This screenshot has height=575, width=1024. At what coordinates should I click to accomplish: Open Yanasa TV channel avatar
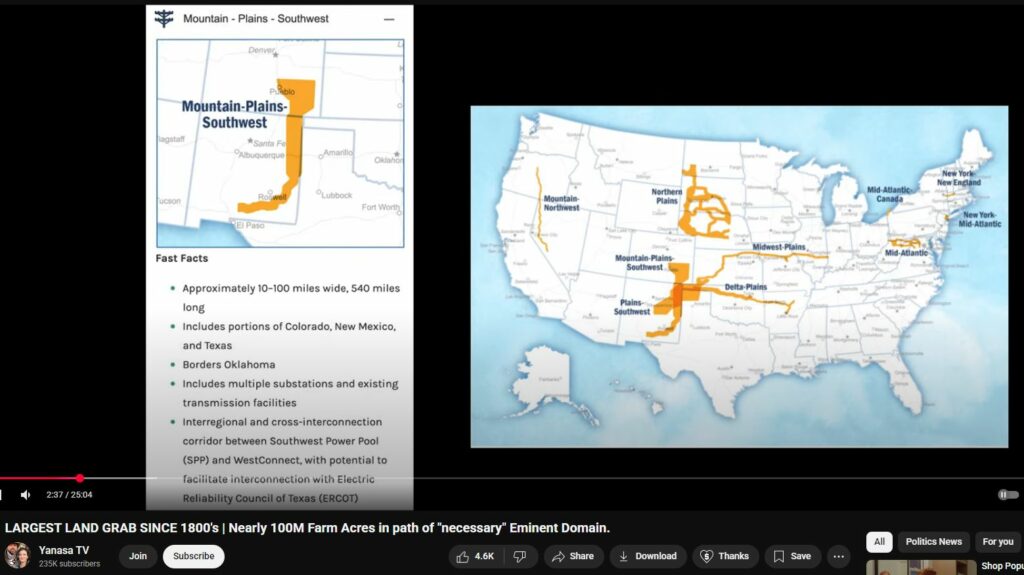coord(18,555)
